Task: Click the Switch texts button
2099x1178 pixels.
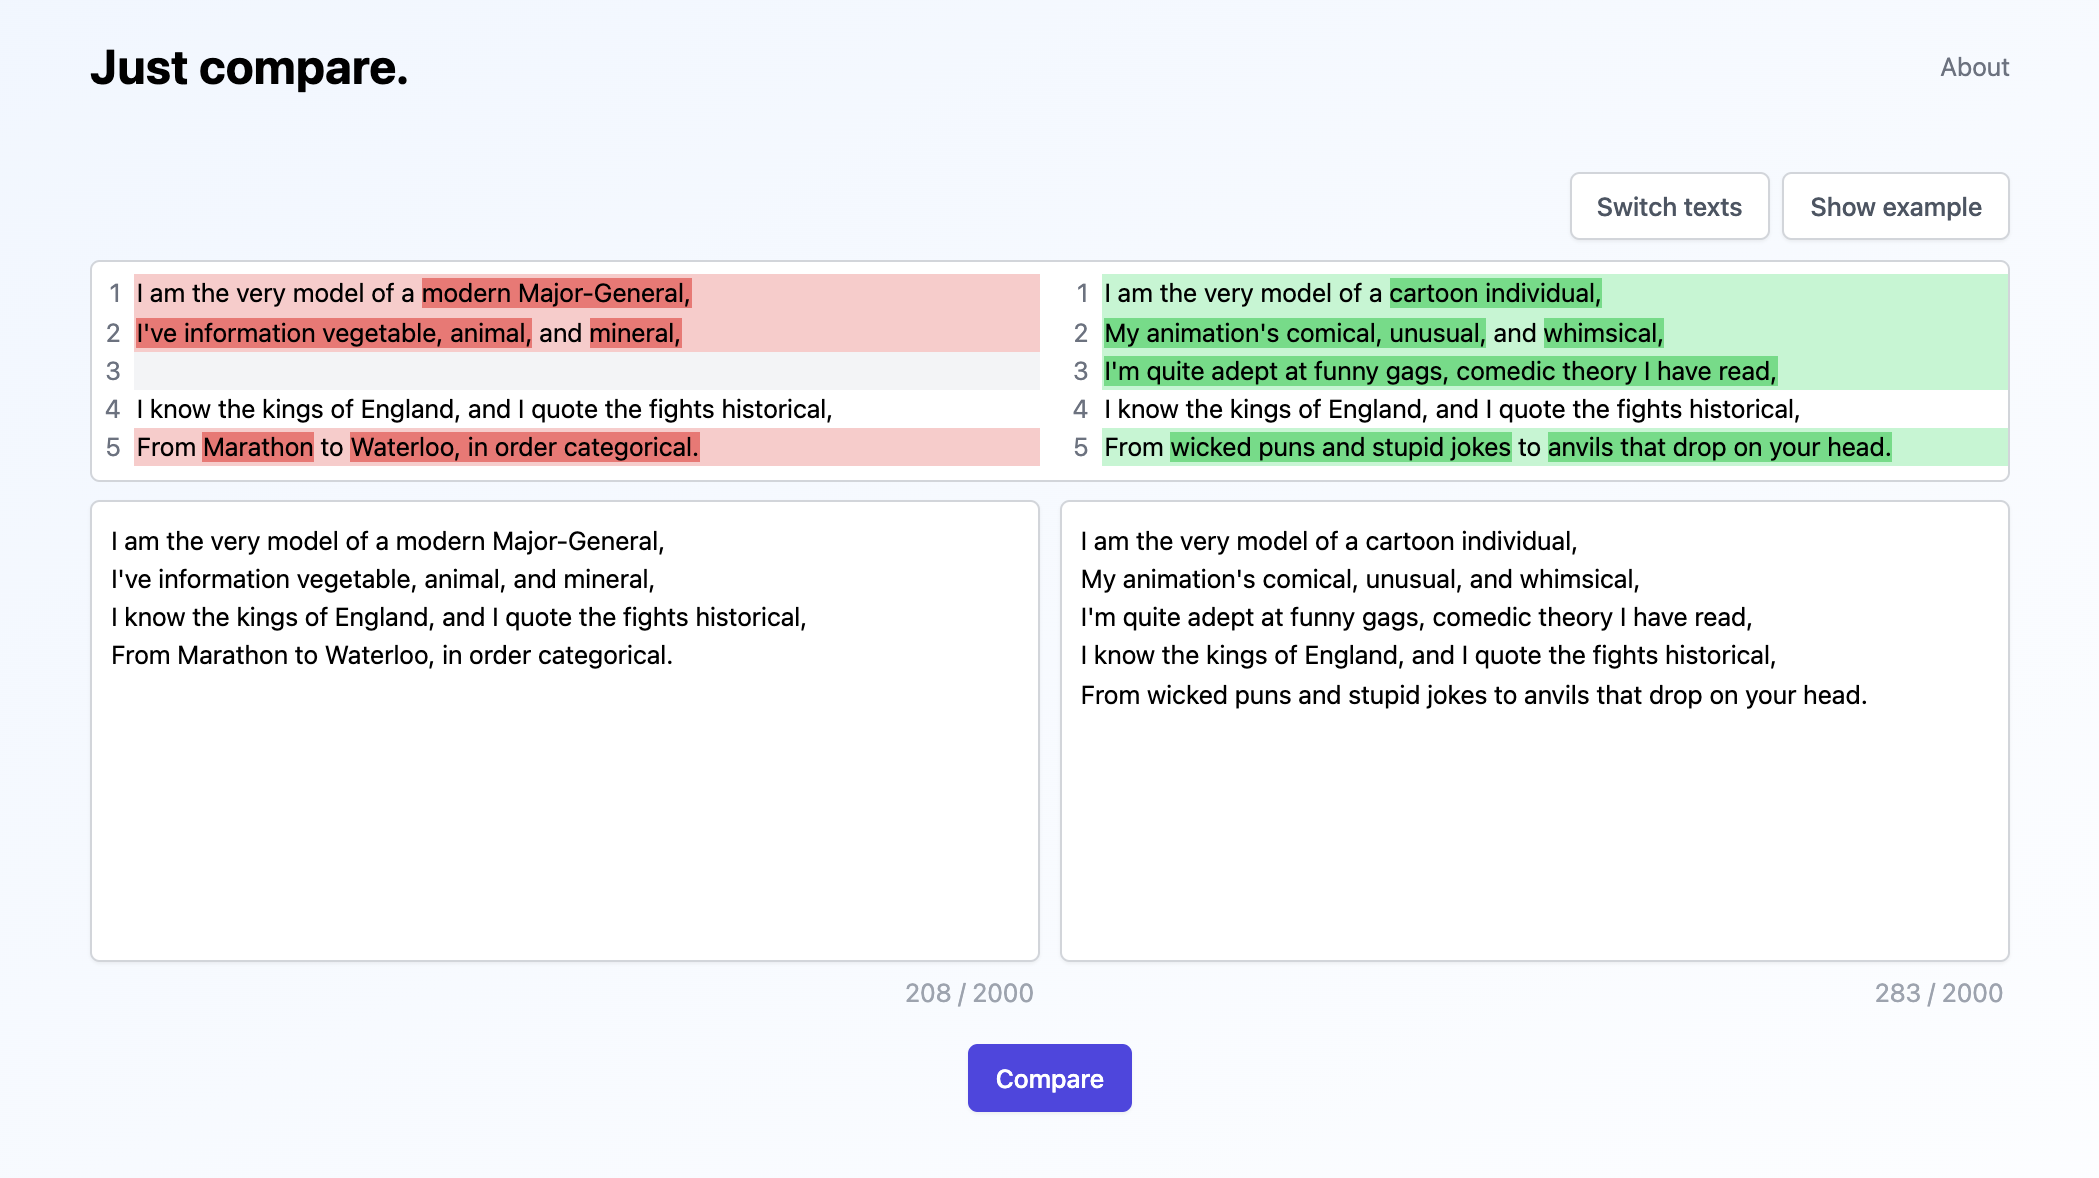Action: point(1669,207)
